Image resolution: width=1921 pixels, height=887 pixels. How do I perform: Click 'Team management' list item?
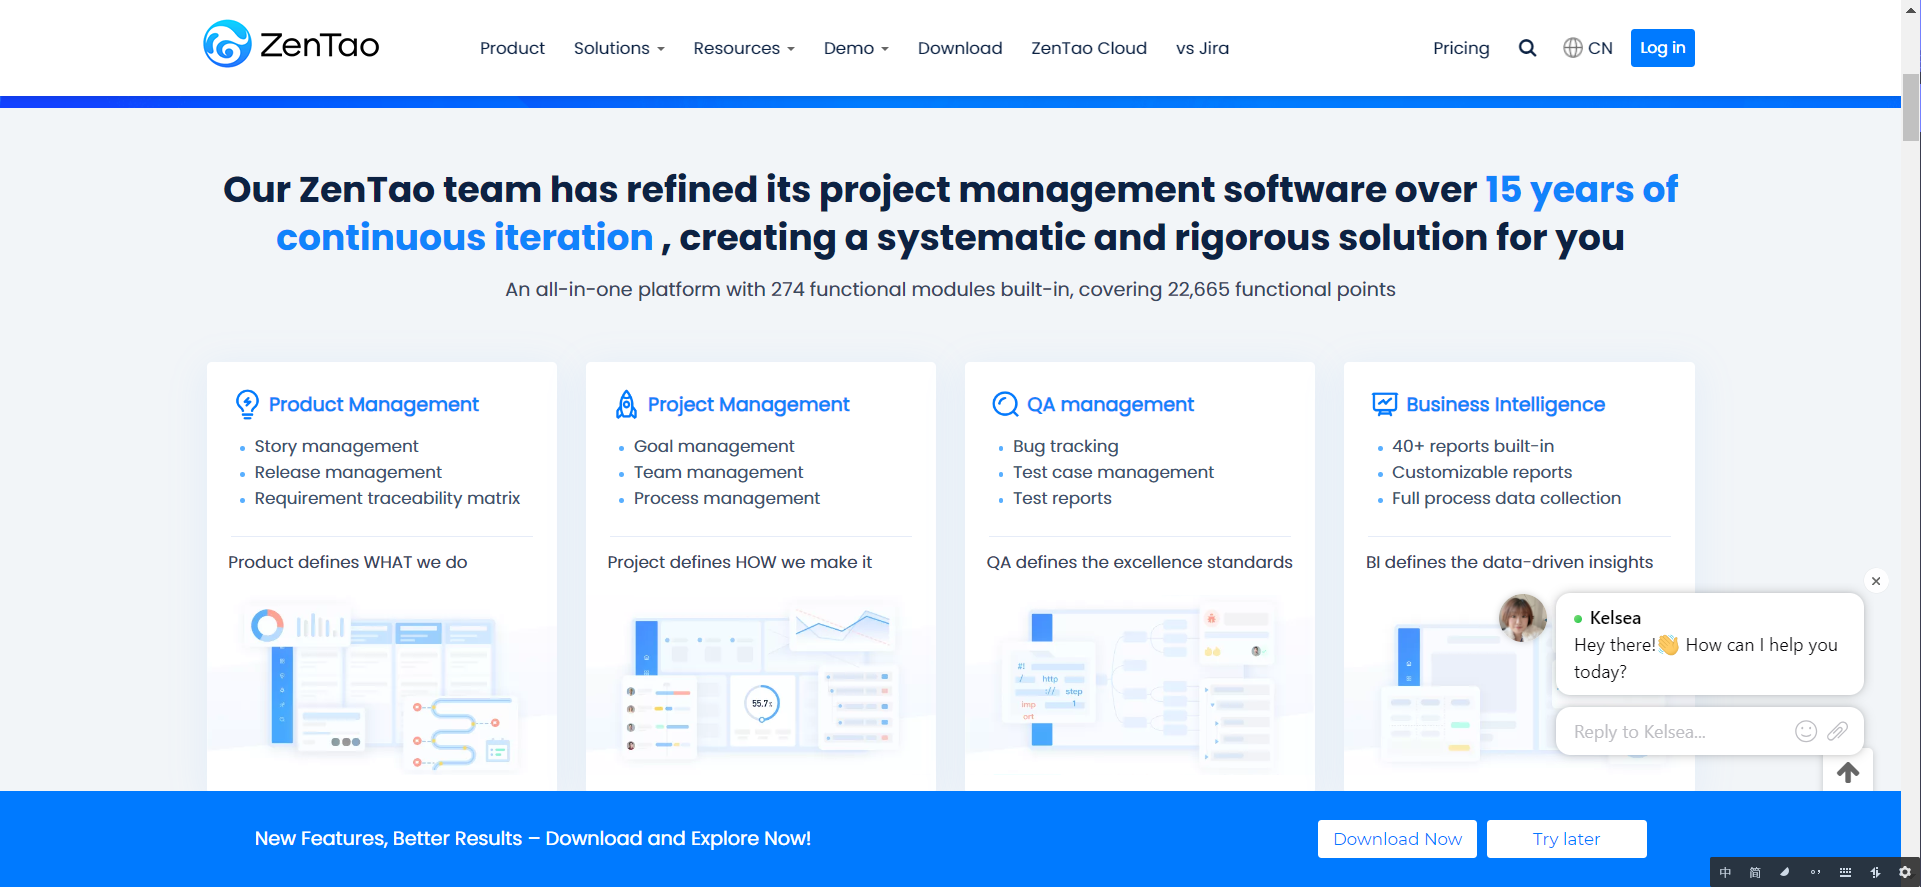[718, 472]
